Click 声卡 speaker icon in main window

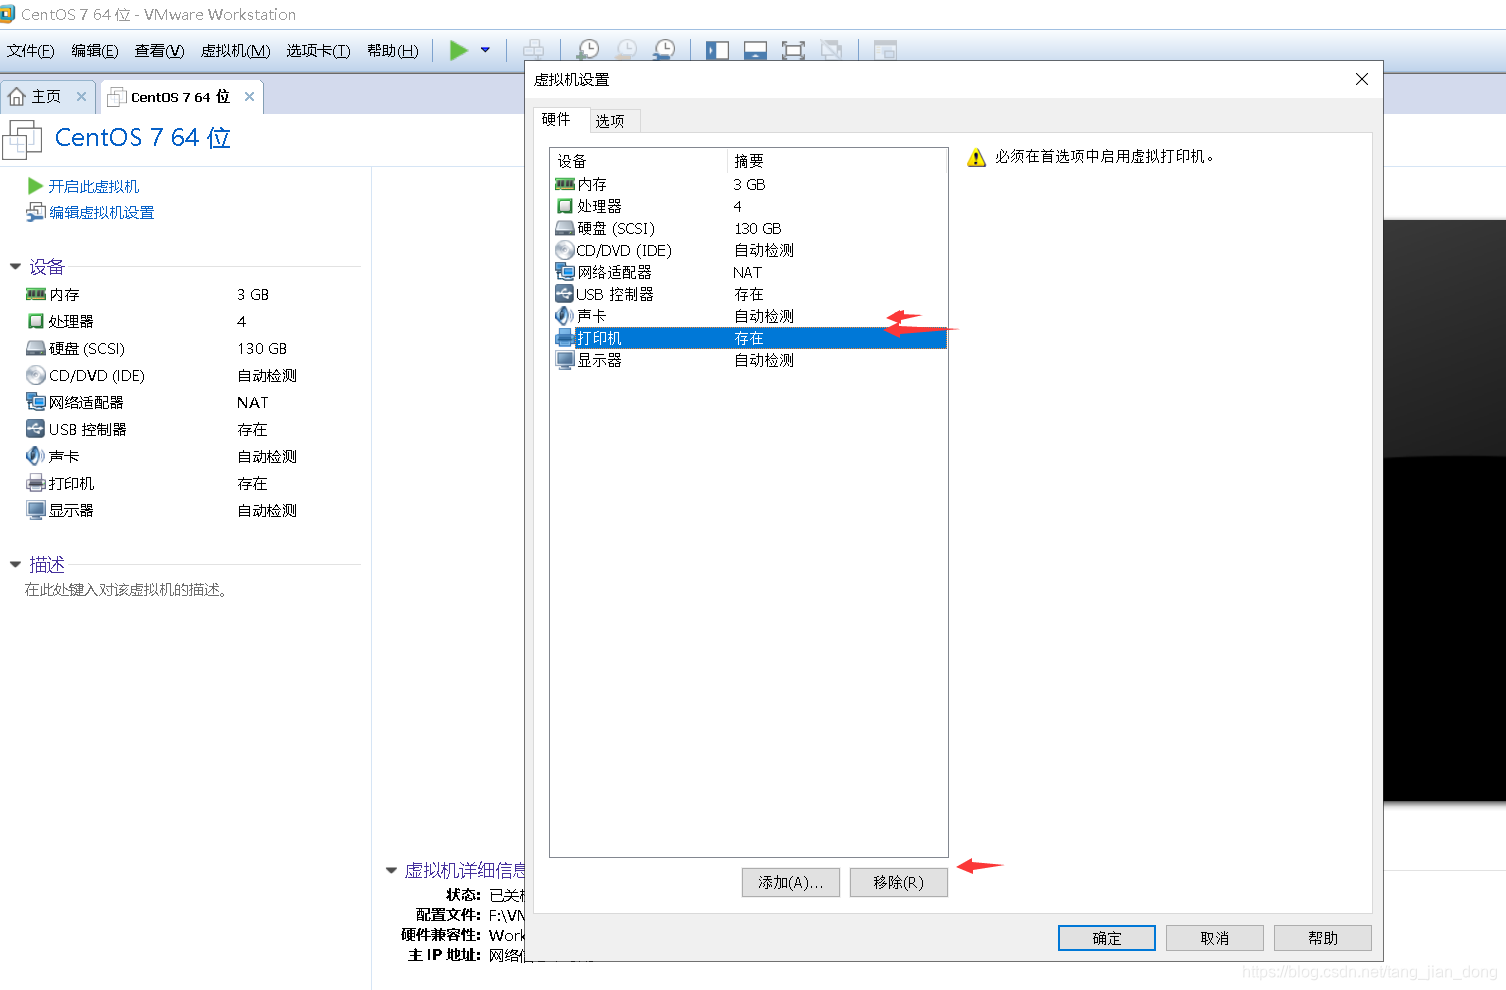[36, 456]
